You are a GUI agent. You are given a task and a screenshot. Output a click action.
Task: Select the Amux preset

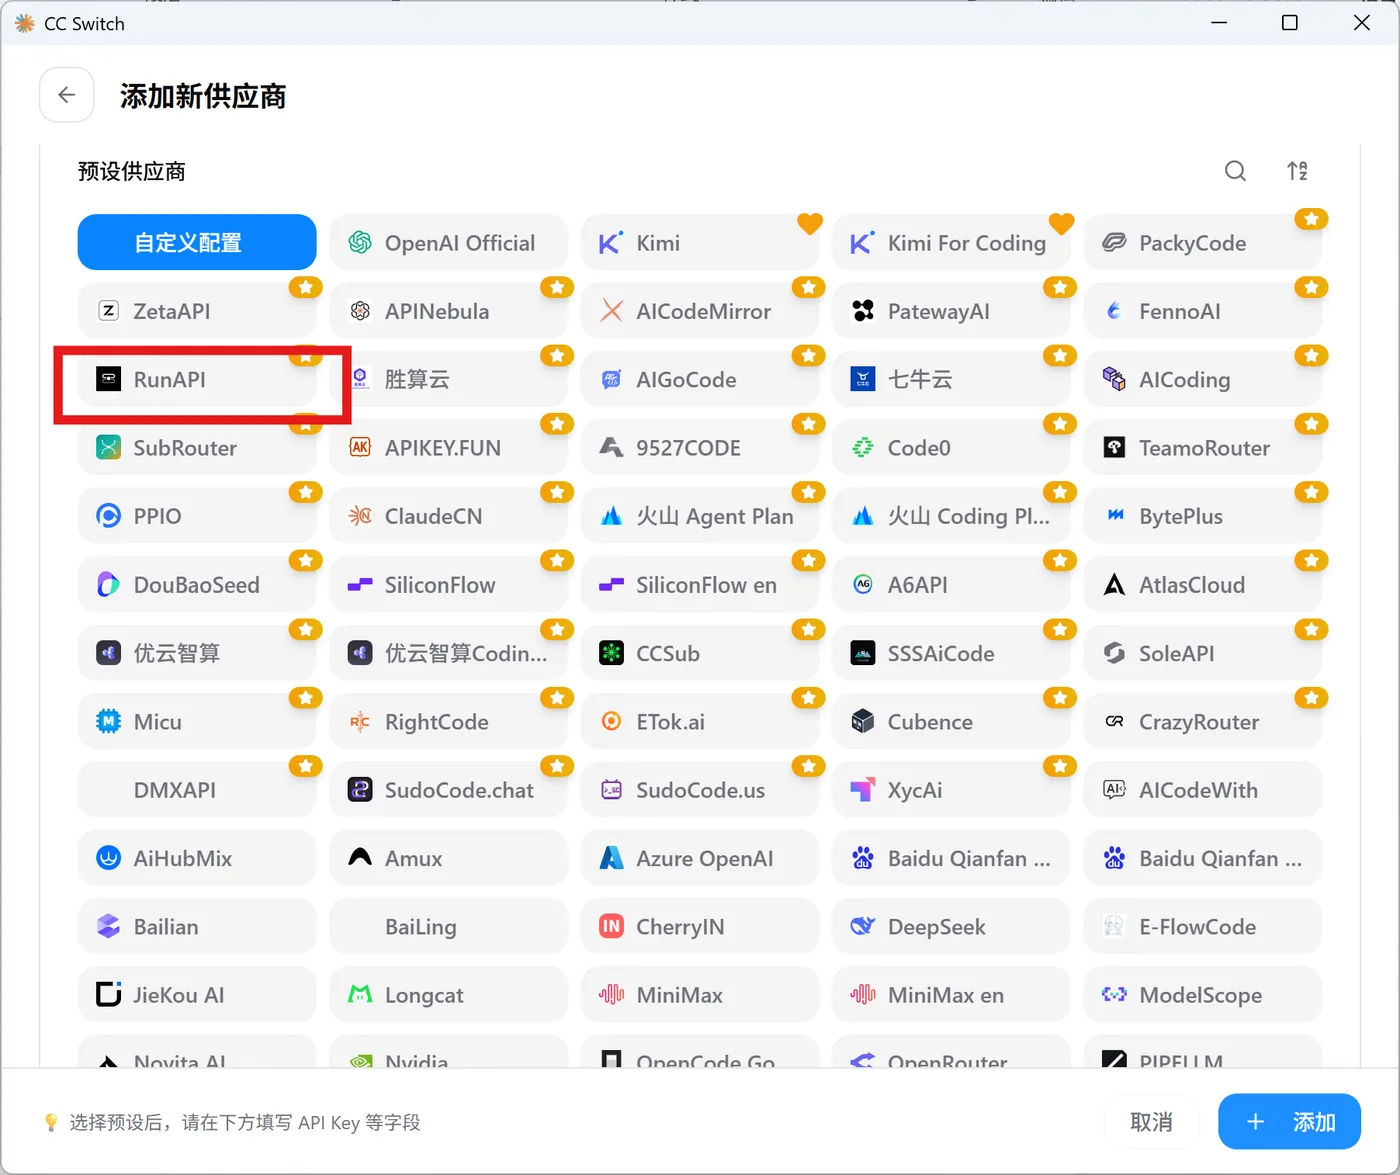click(x=448, y=858)
